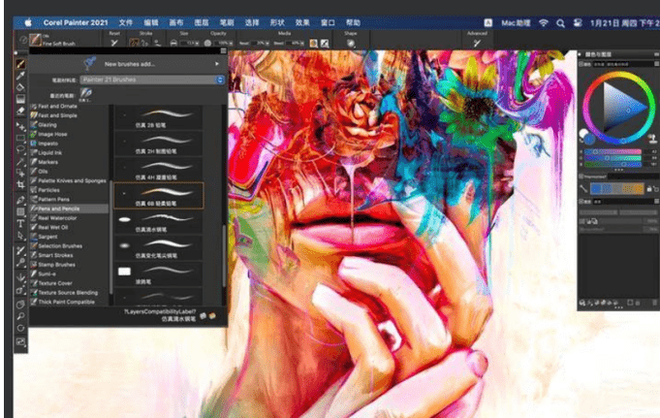The image size is (660, 418).
Task: Click the main color swatch circle
Action: (588, 138)
